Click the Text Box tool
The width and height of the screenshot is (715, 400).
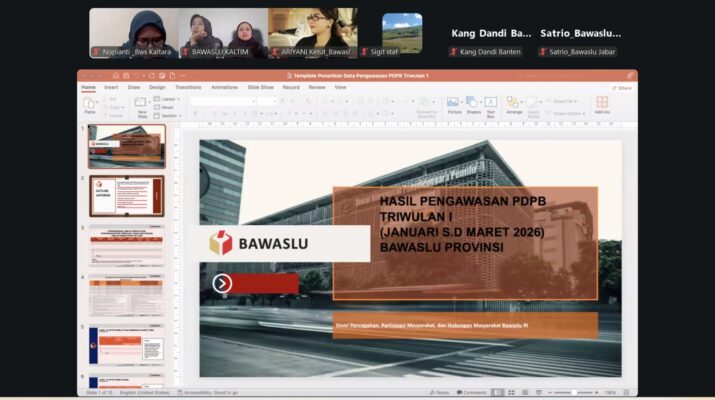[491, 104]
